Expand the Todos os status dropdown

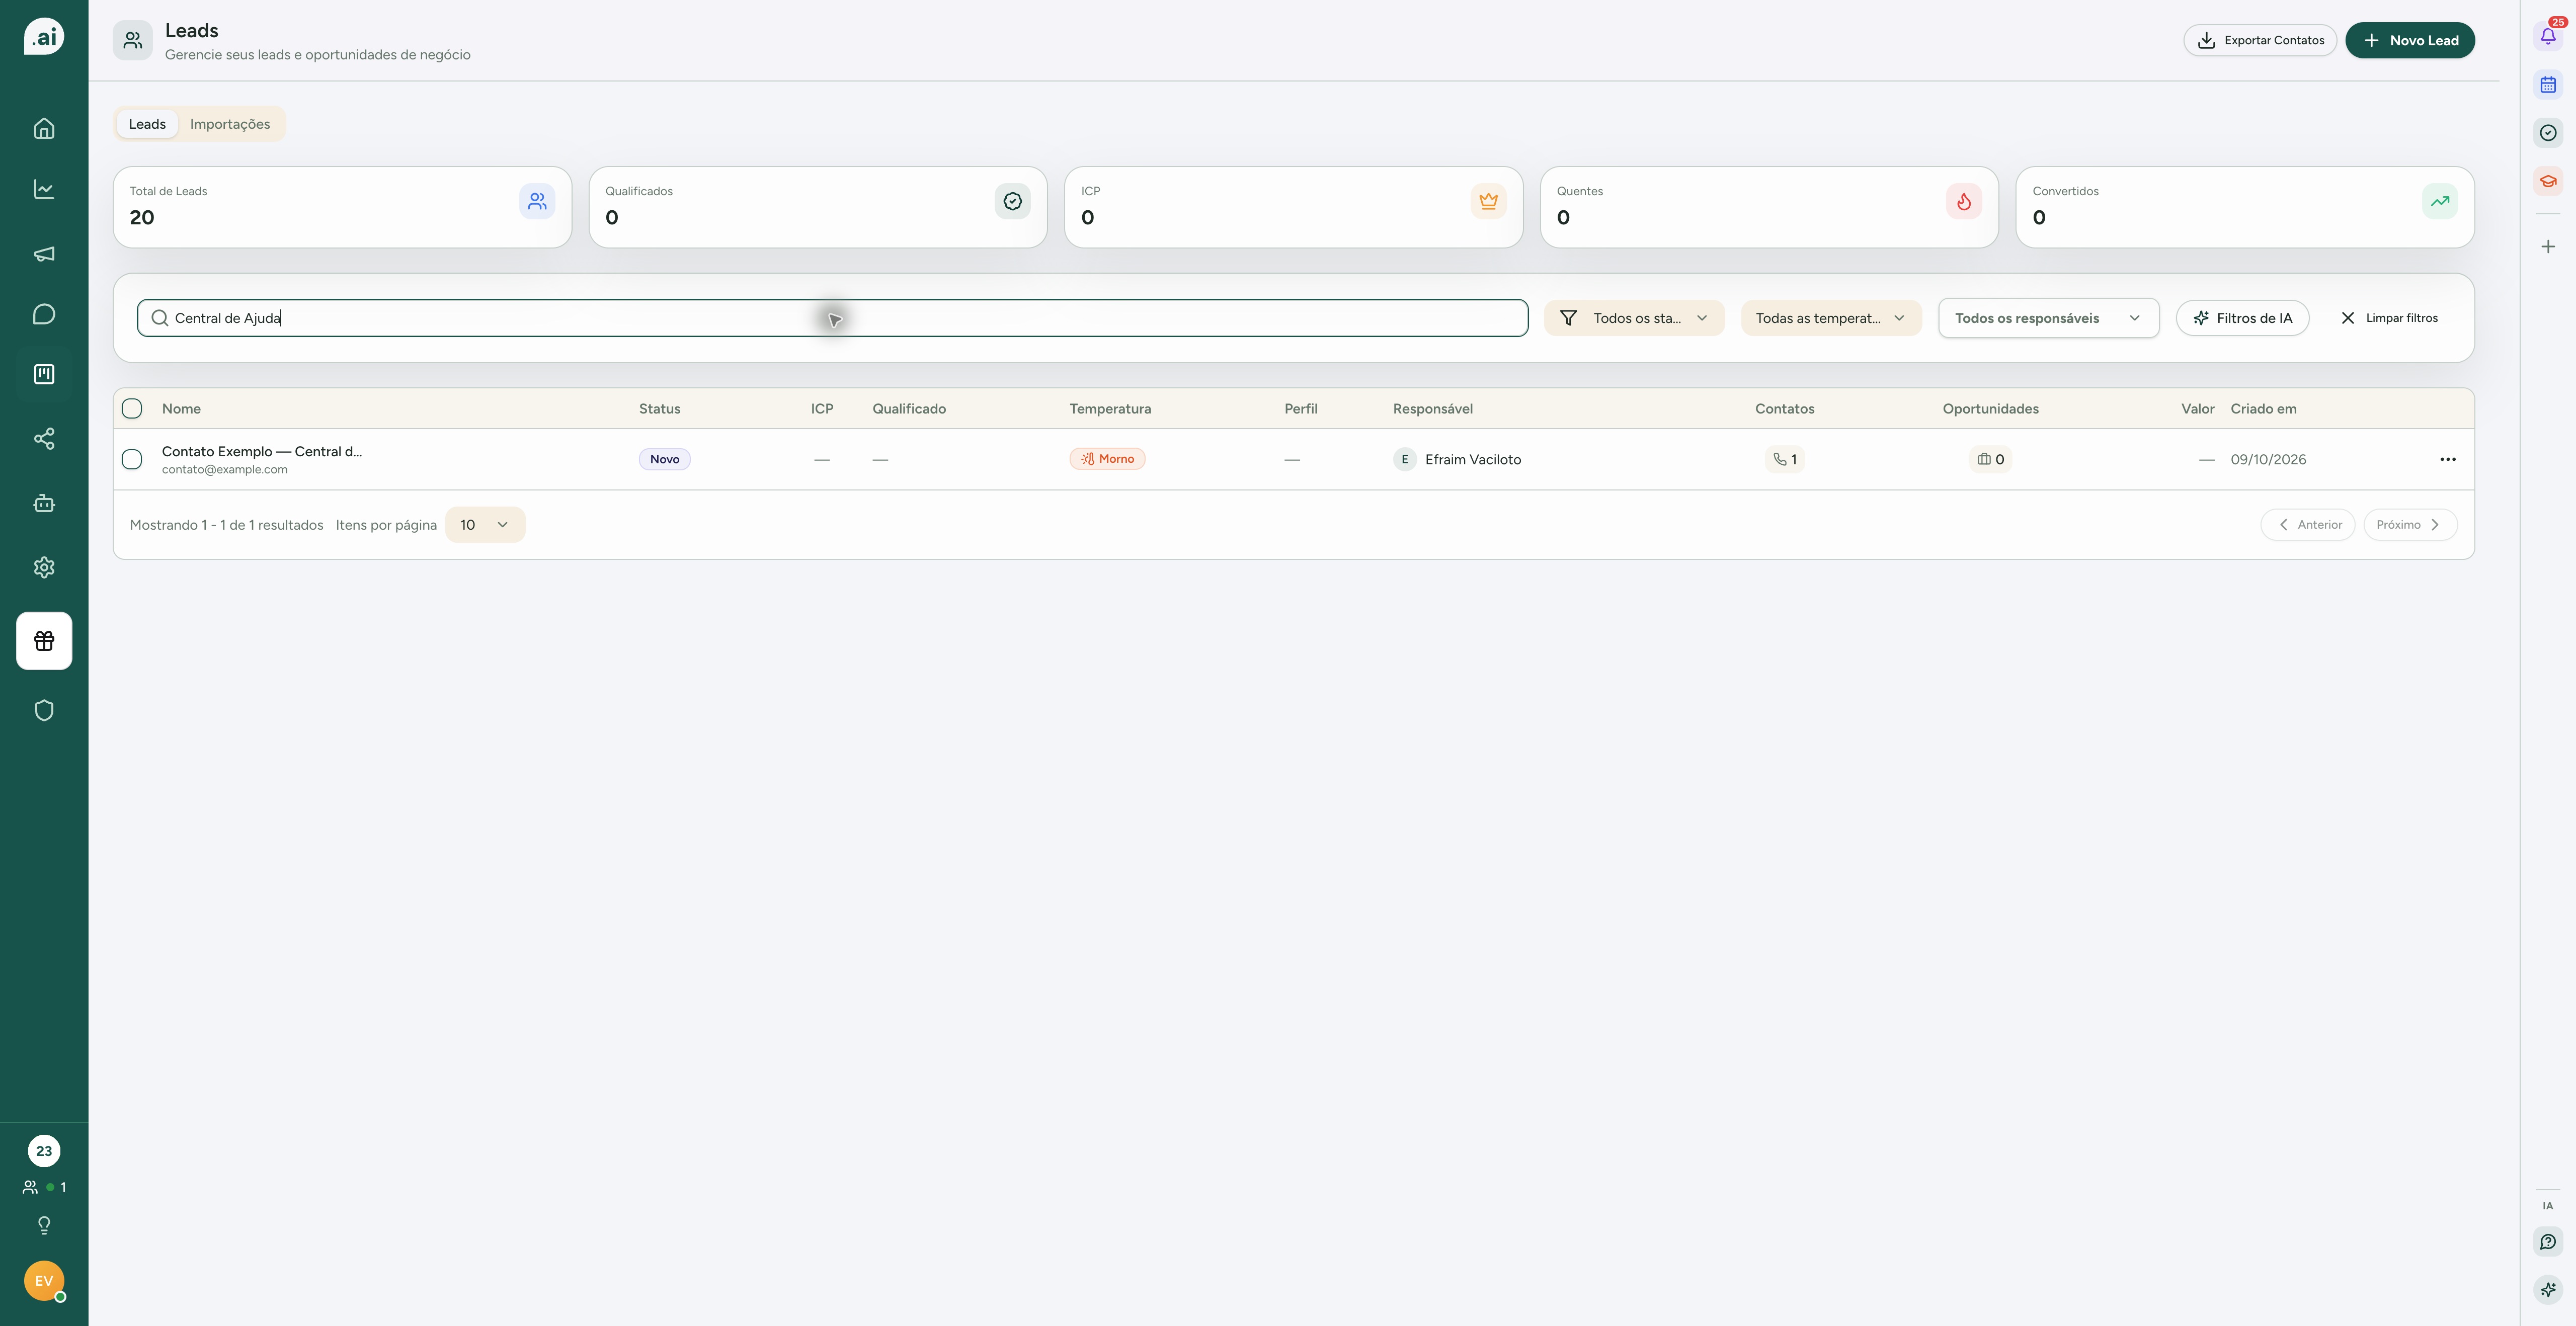[1634, 318]
